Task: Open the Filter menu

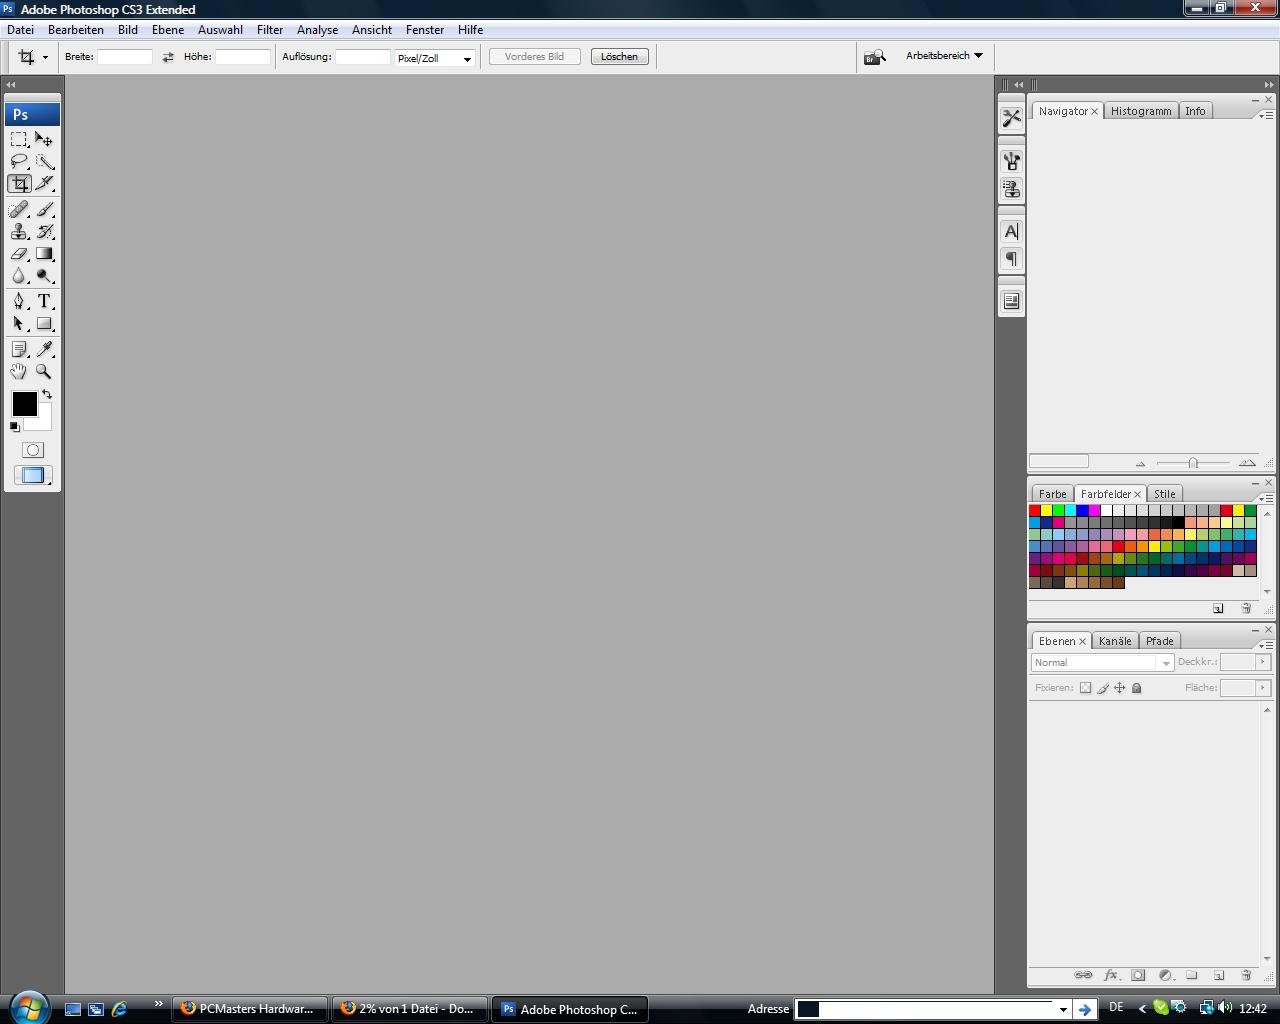Action: 269,30
